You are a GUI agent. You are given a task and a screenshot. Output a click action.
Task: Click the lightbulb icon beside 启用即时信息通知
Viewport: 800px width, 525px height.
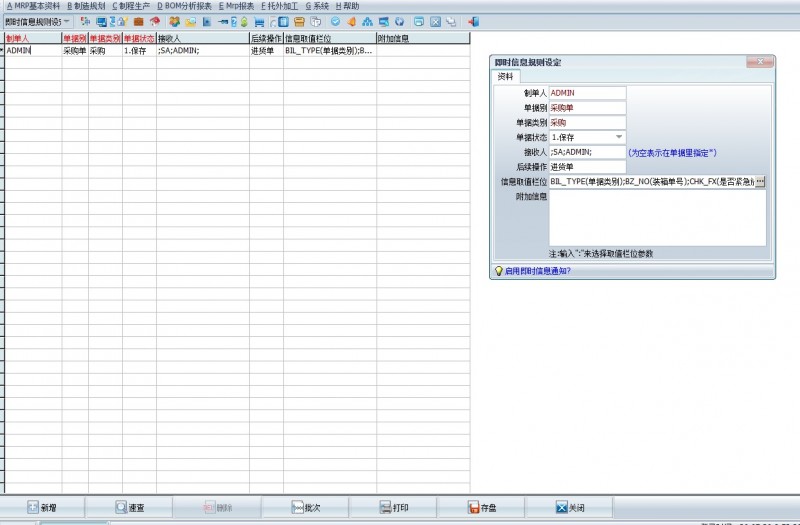click(x=498, y=270)
